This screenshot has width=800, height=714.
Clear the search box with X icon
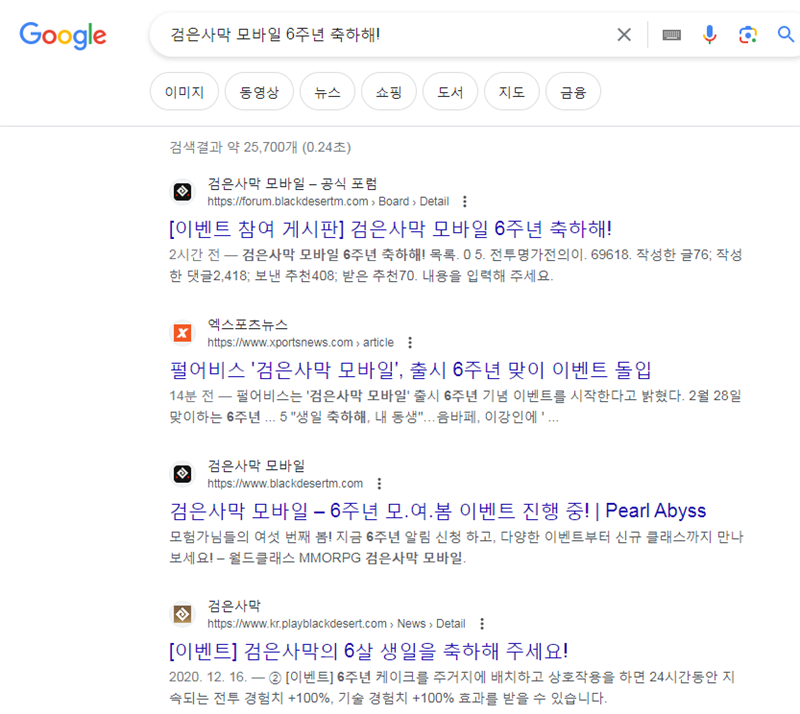click(x=624, y=35)
